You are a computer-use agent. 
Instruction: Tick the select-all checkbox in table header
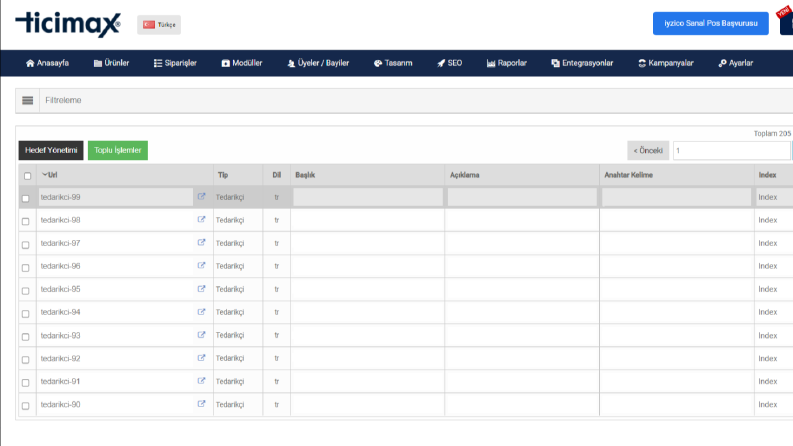(x=27, y=176)
